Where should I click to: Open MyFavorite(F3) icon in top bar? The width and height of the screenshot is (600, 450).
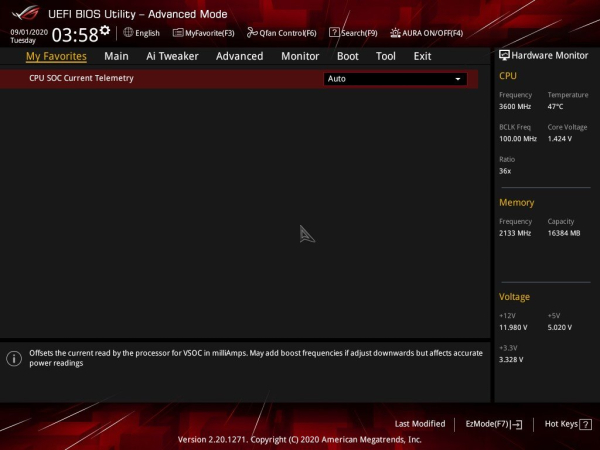click(x=178, y=33)
